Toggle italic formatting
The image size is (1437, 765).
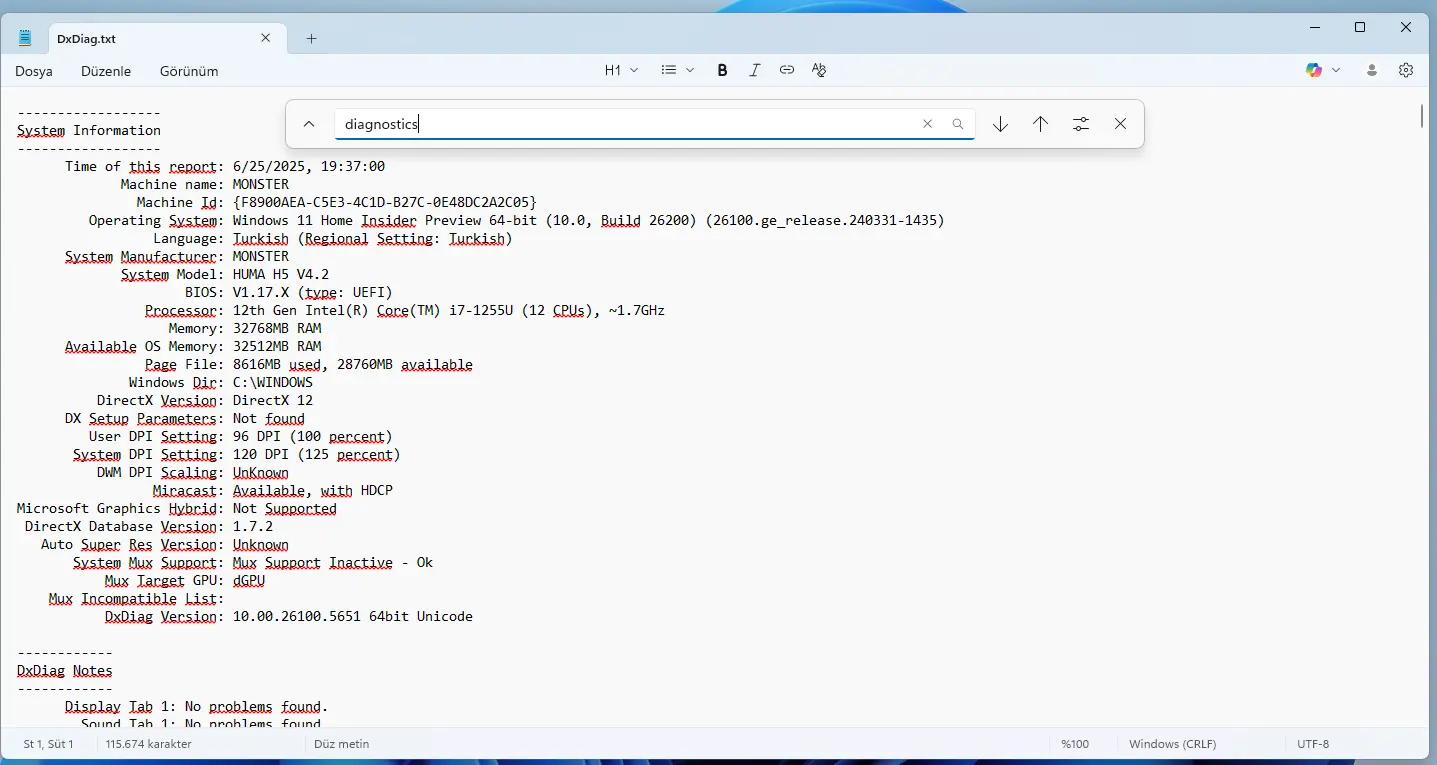(755, 70)
